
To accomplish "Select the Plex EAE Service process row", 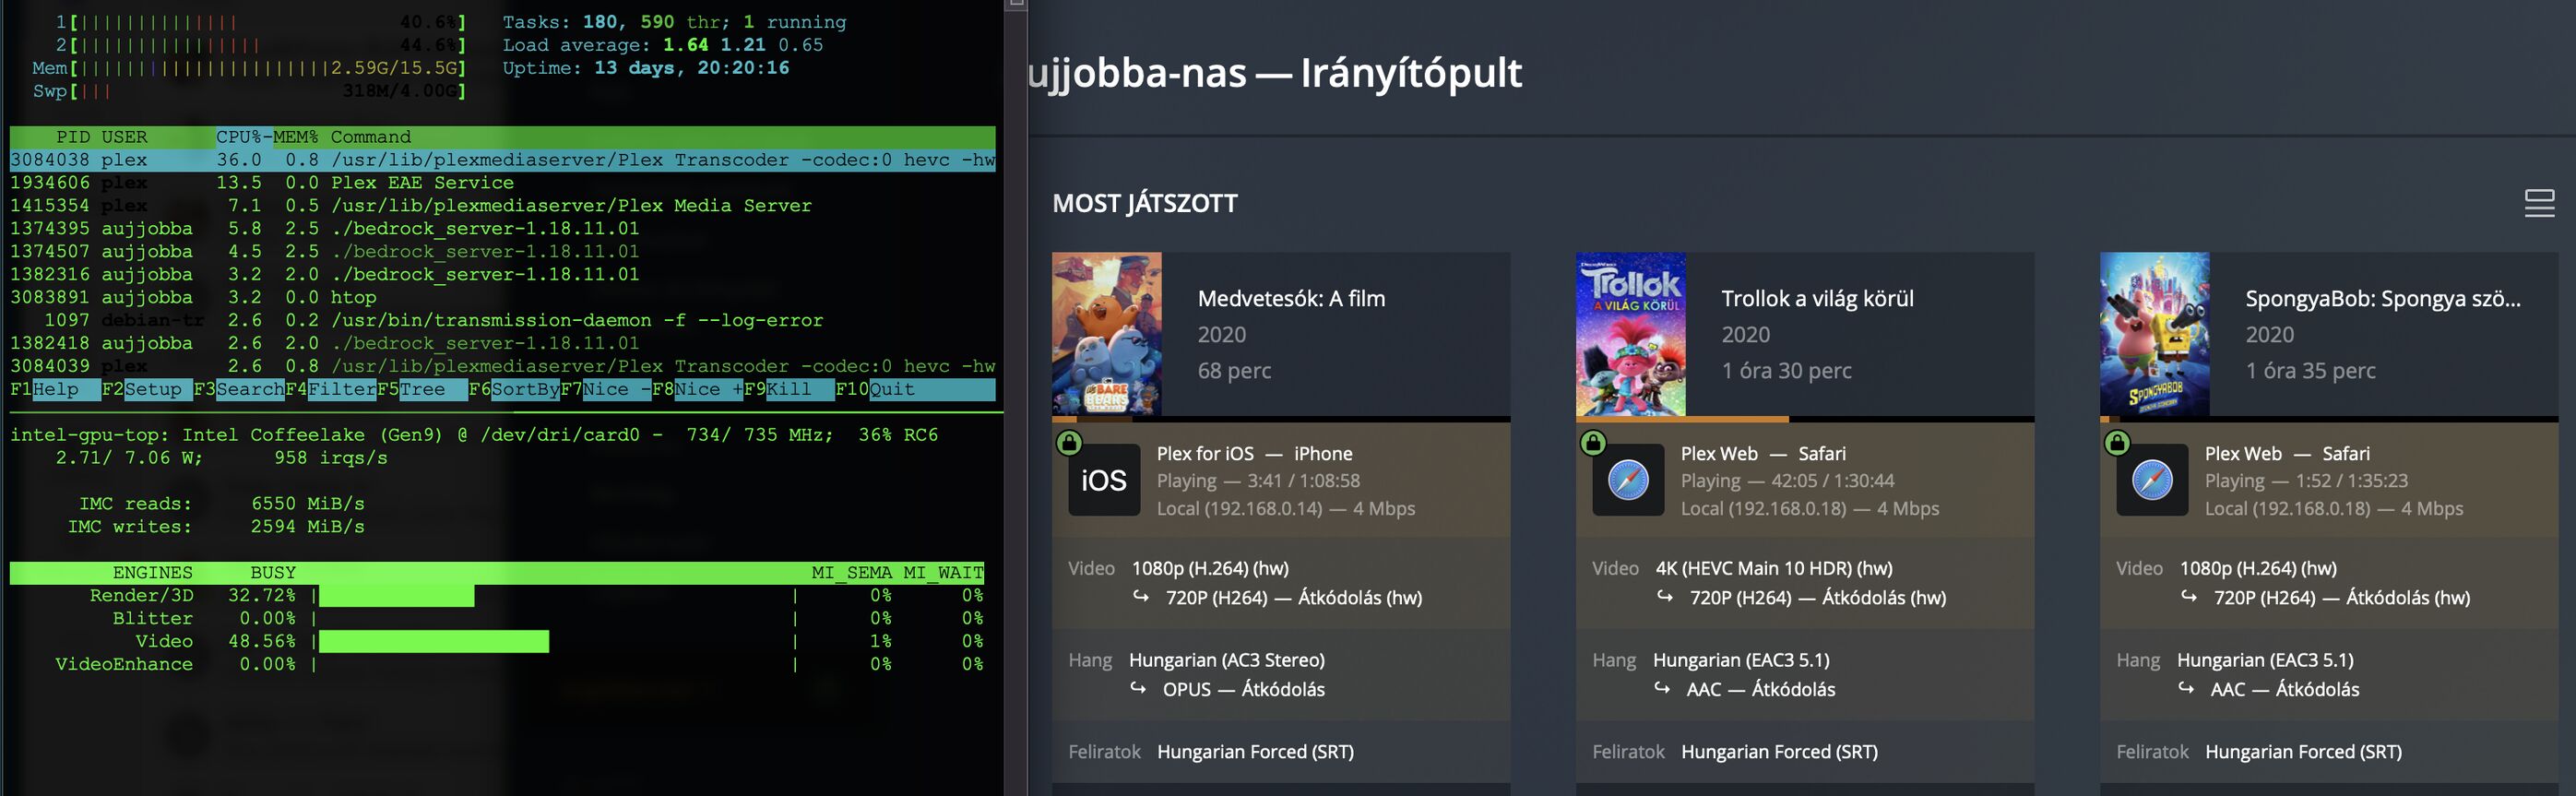I will click(502, 183).
